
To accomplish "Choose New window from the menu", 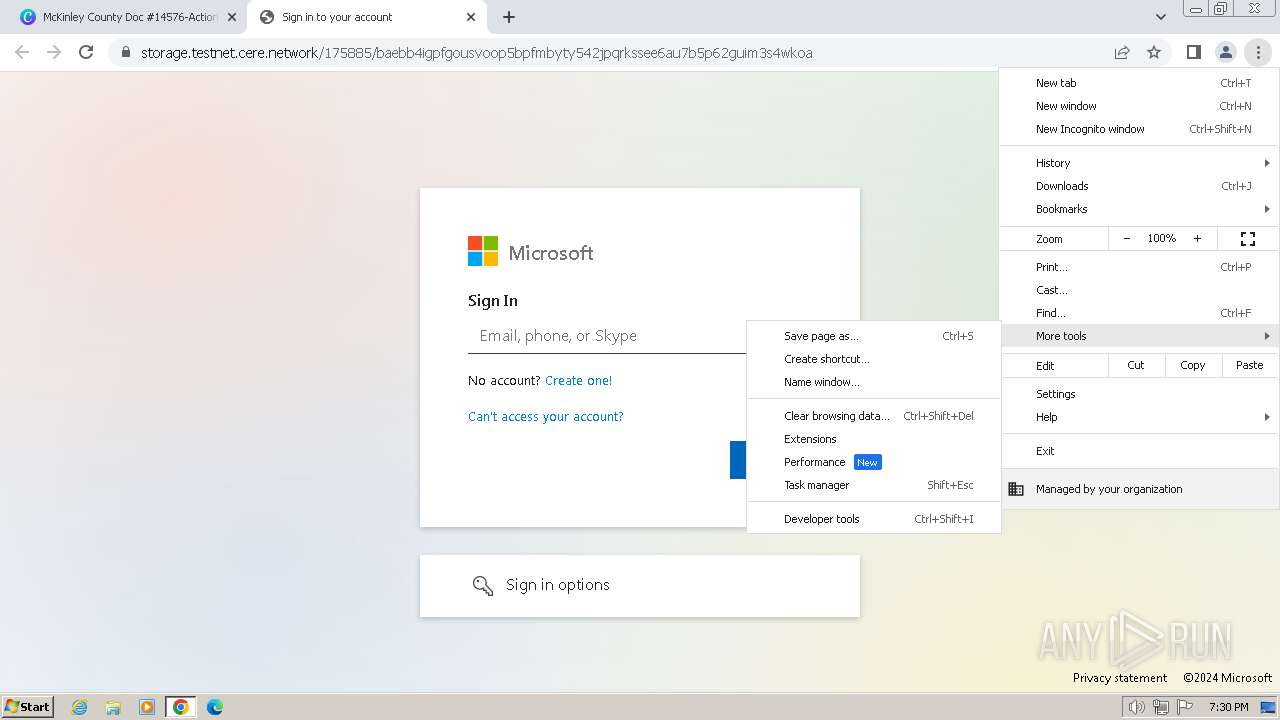I will click(1139, 106).
